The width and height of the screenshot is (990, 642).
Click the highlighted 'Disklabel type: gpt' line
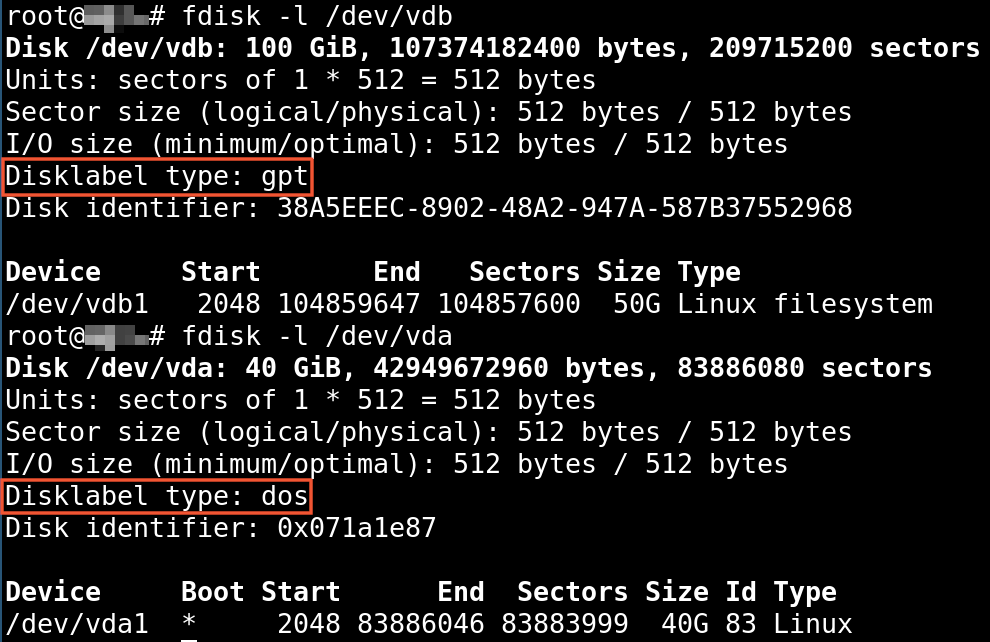coord(157,177)
